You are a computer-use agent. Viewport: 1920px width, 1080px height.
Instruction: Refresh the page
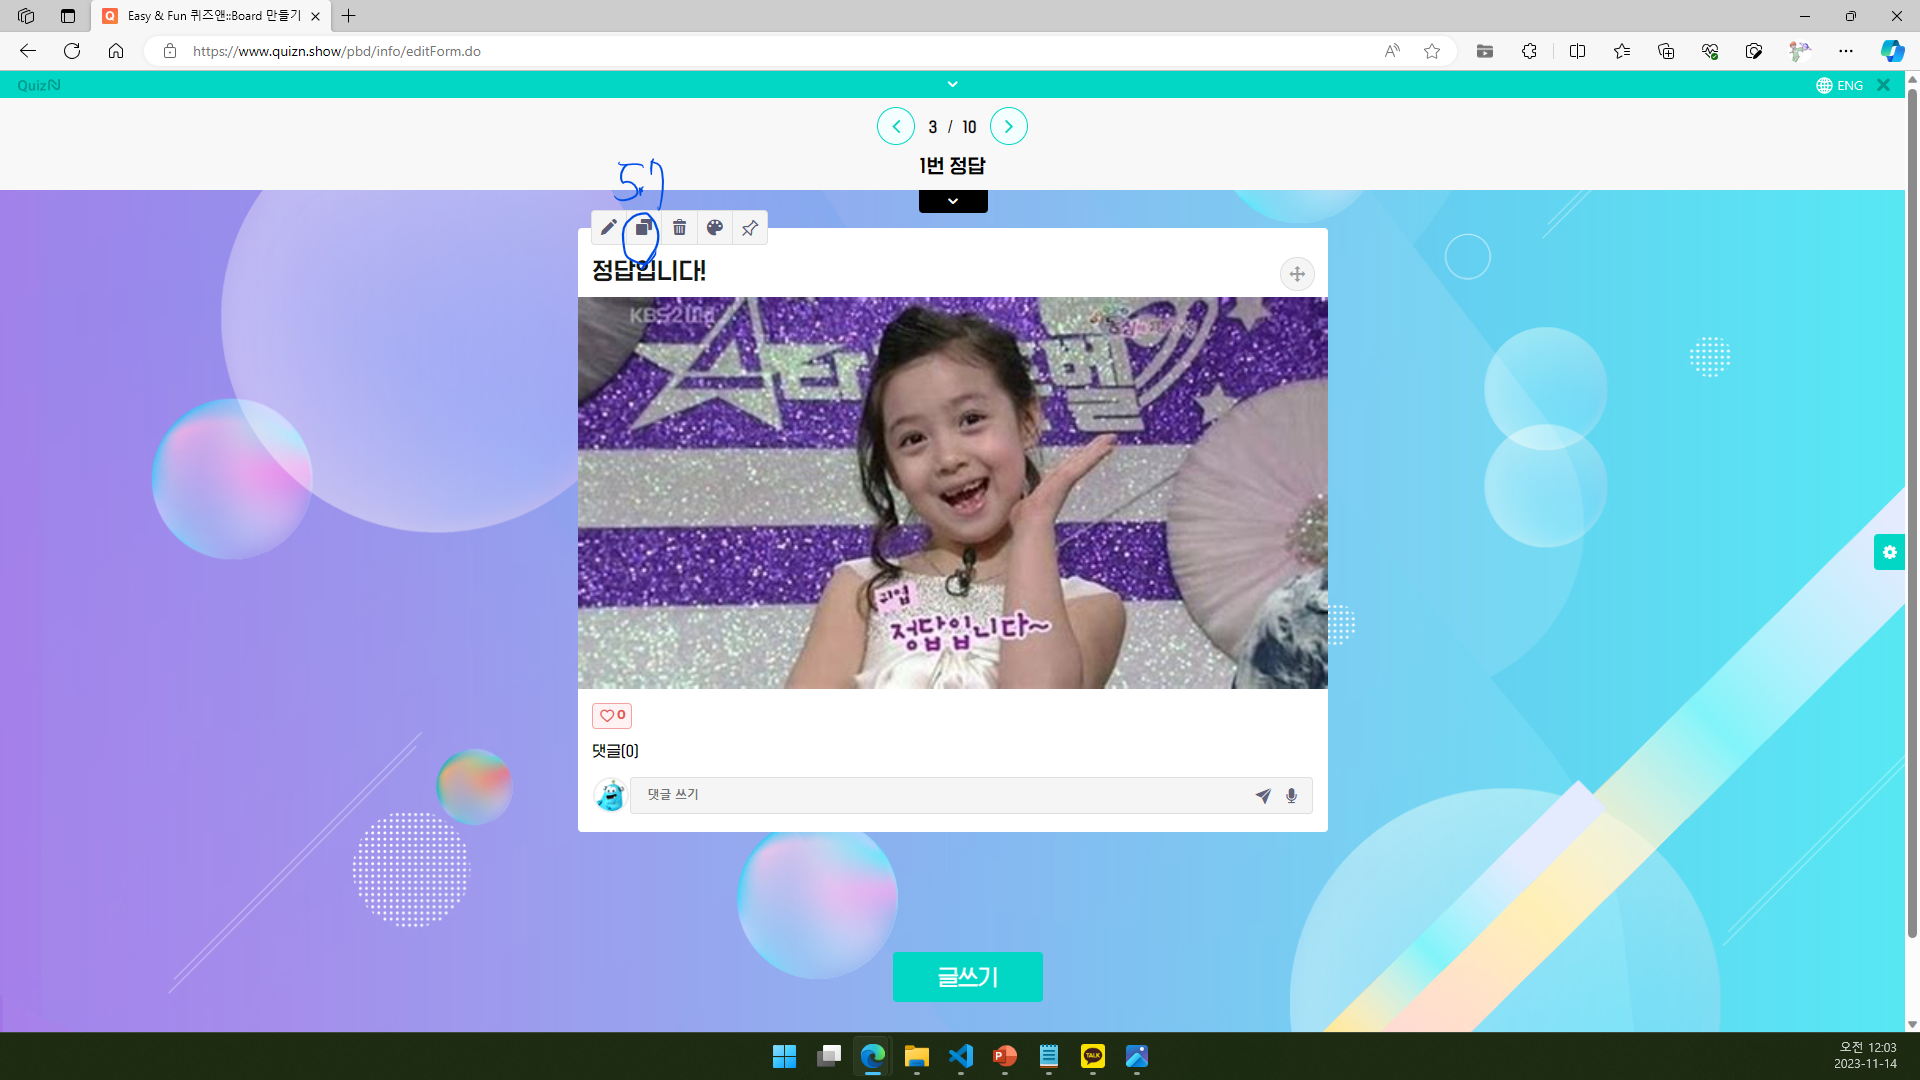(x=72, y=51)
